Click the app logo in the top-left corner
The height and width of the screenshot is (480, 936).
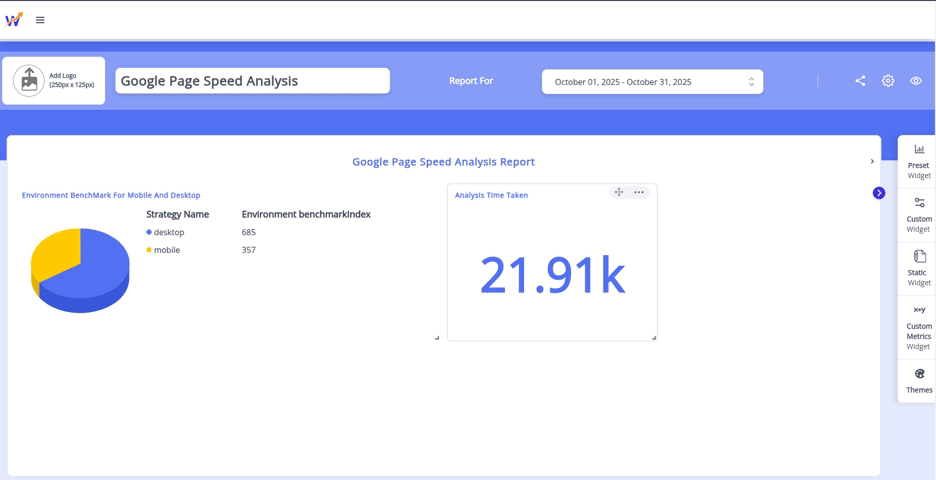point(14,19)
